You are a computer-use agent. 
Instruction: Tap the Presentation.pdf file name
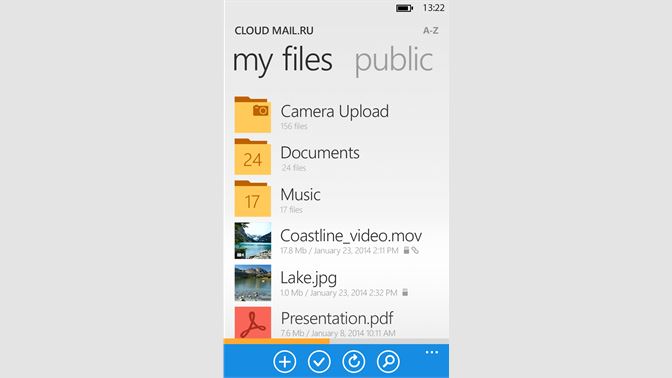[x=337, y=318]
